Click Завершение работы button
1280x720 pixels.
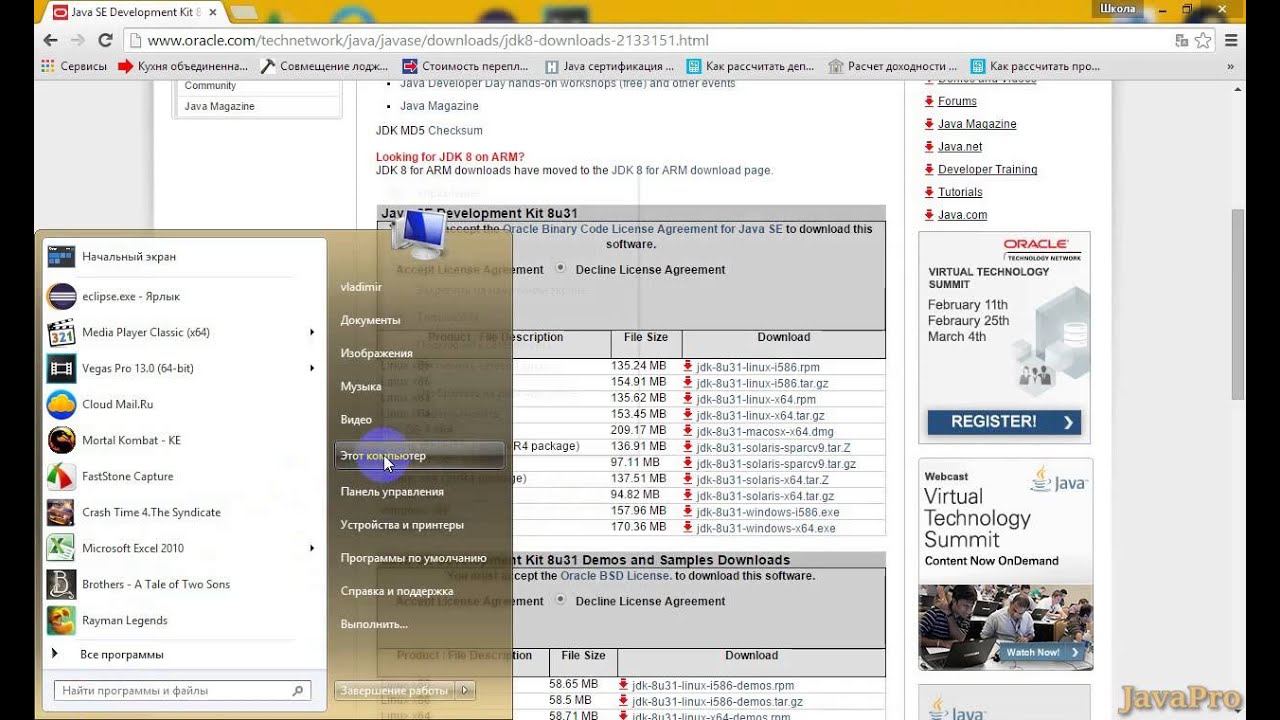(394, 690)
